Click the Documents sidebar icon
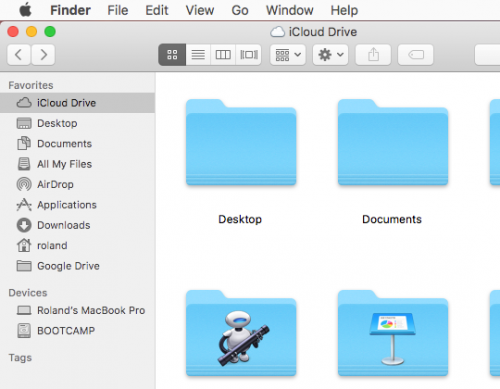This screenshot has width=500, height=389. click(24, 144)
